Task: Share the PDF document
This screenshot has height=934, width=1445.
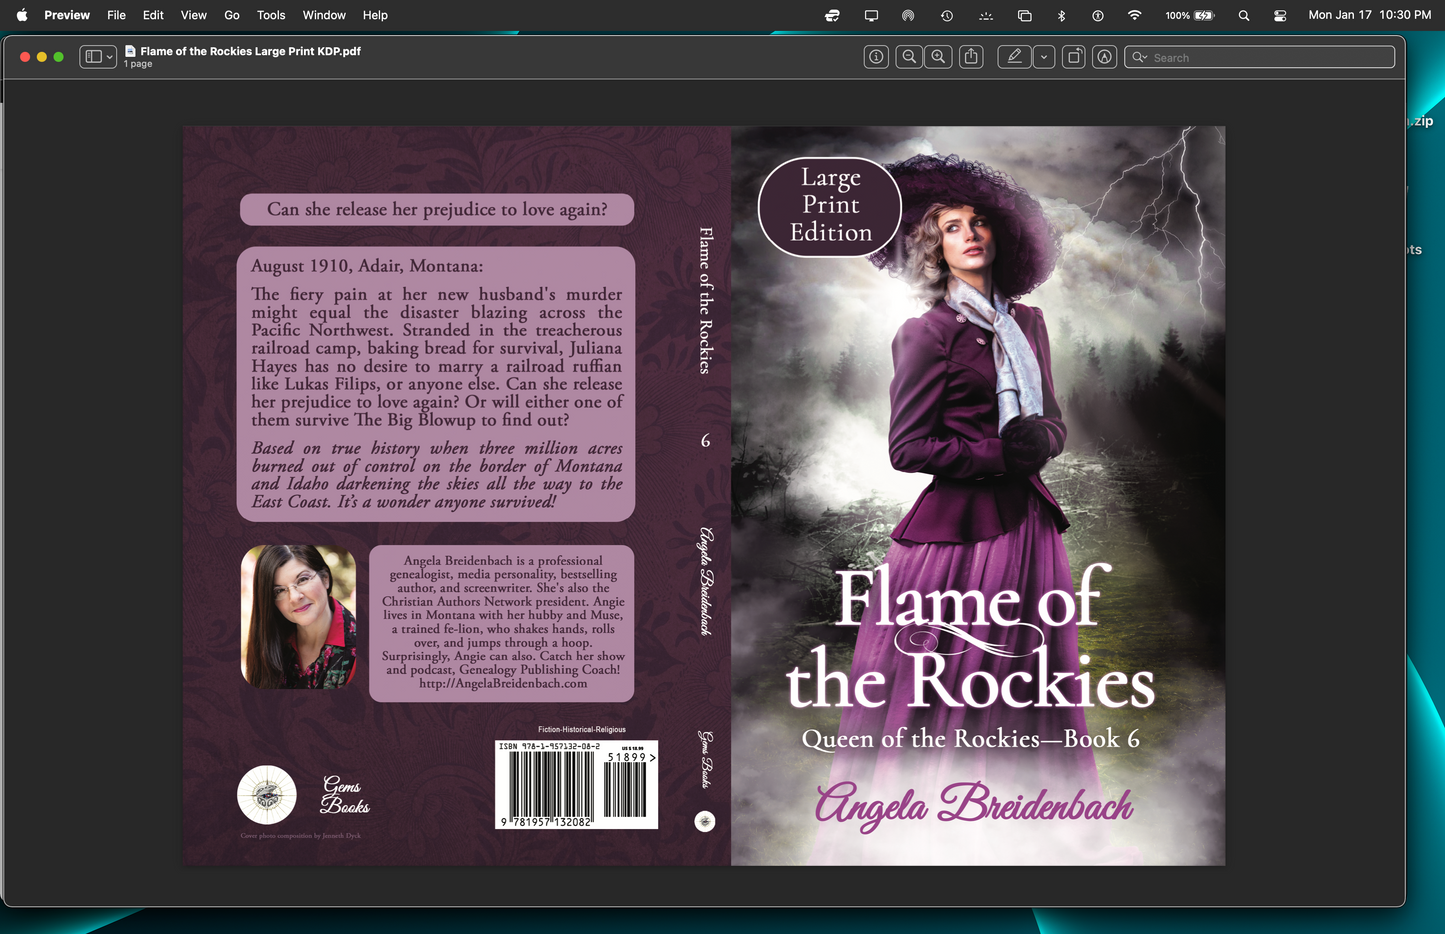Action: coord(971,57)
